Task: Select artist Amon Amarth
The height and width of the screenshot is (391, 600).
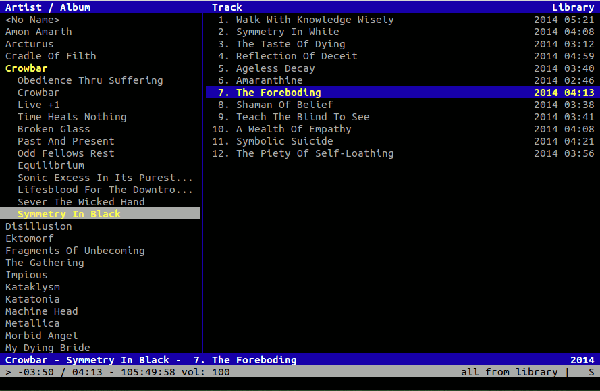Action: (x=39, y=32)
